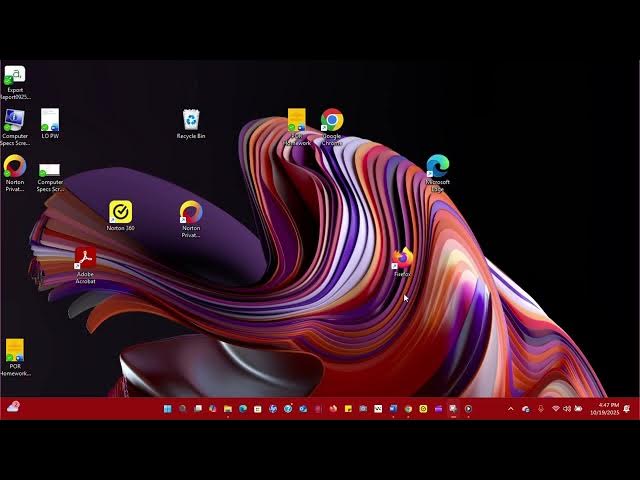Open the weather widget at taskbar's left

coord(13,407)
